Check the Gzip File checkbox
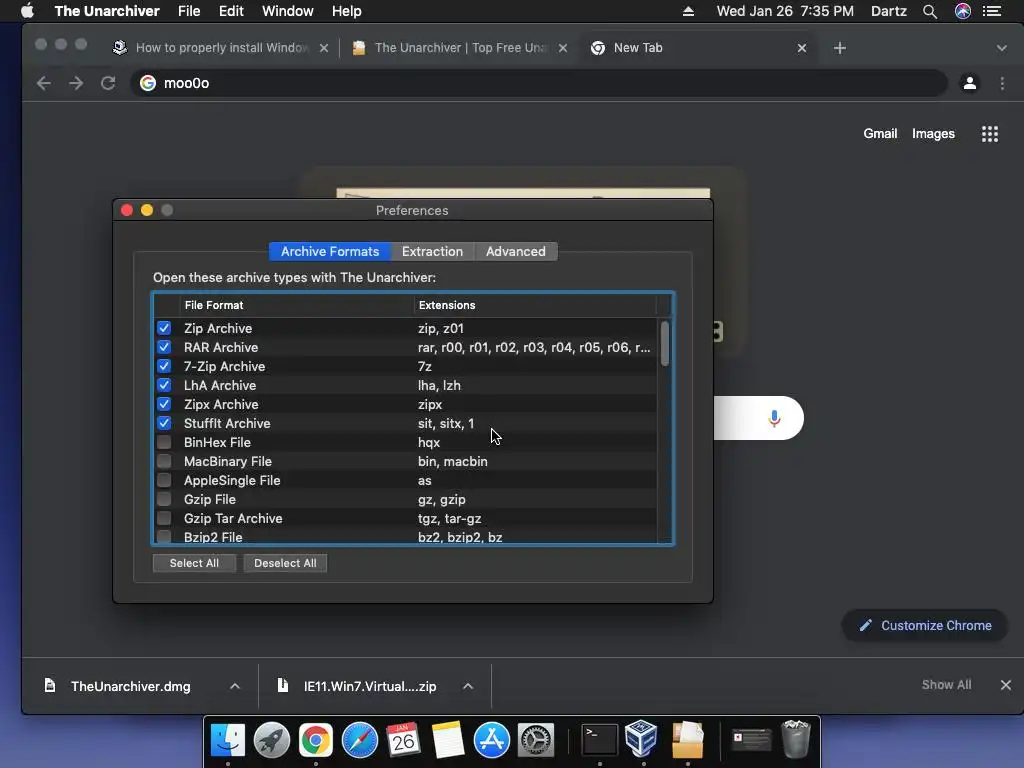 [x=164, y=499]
